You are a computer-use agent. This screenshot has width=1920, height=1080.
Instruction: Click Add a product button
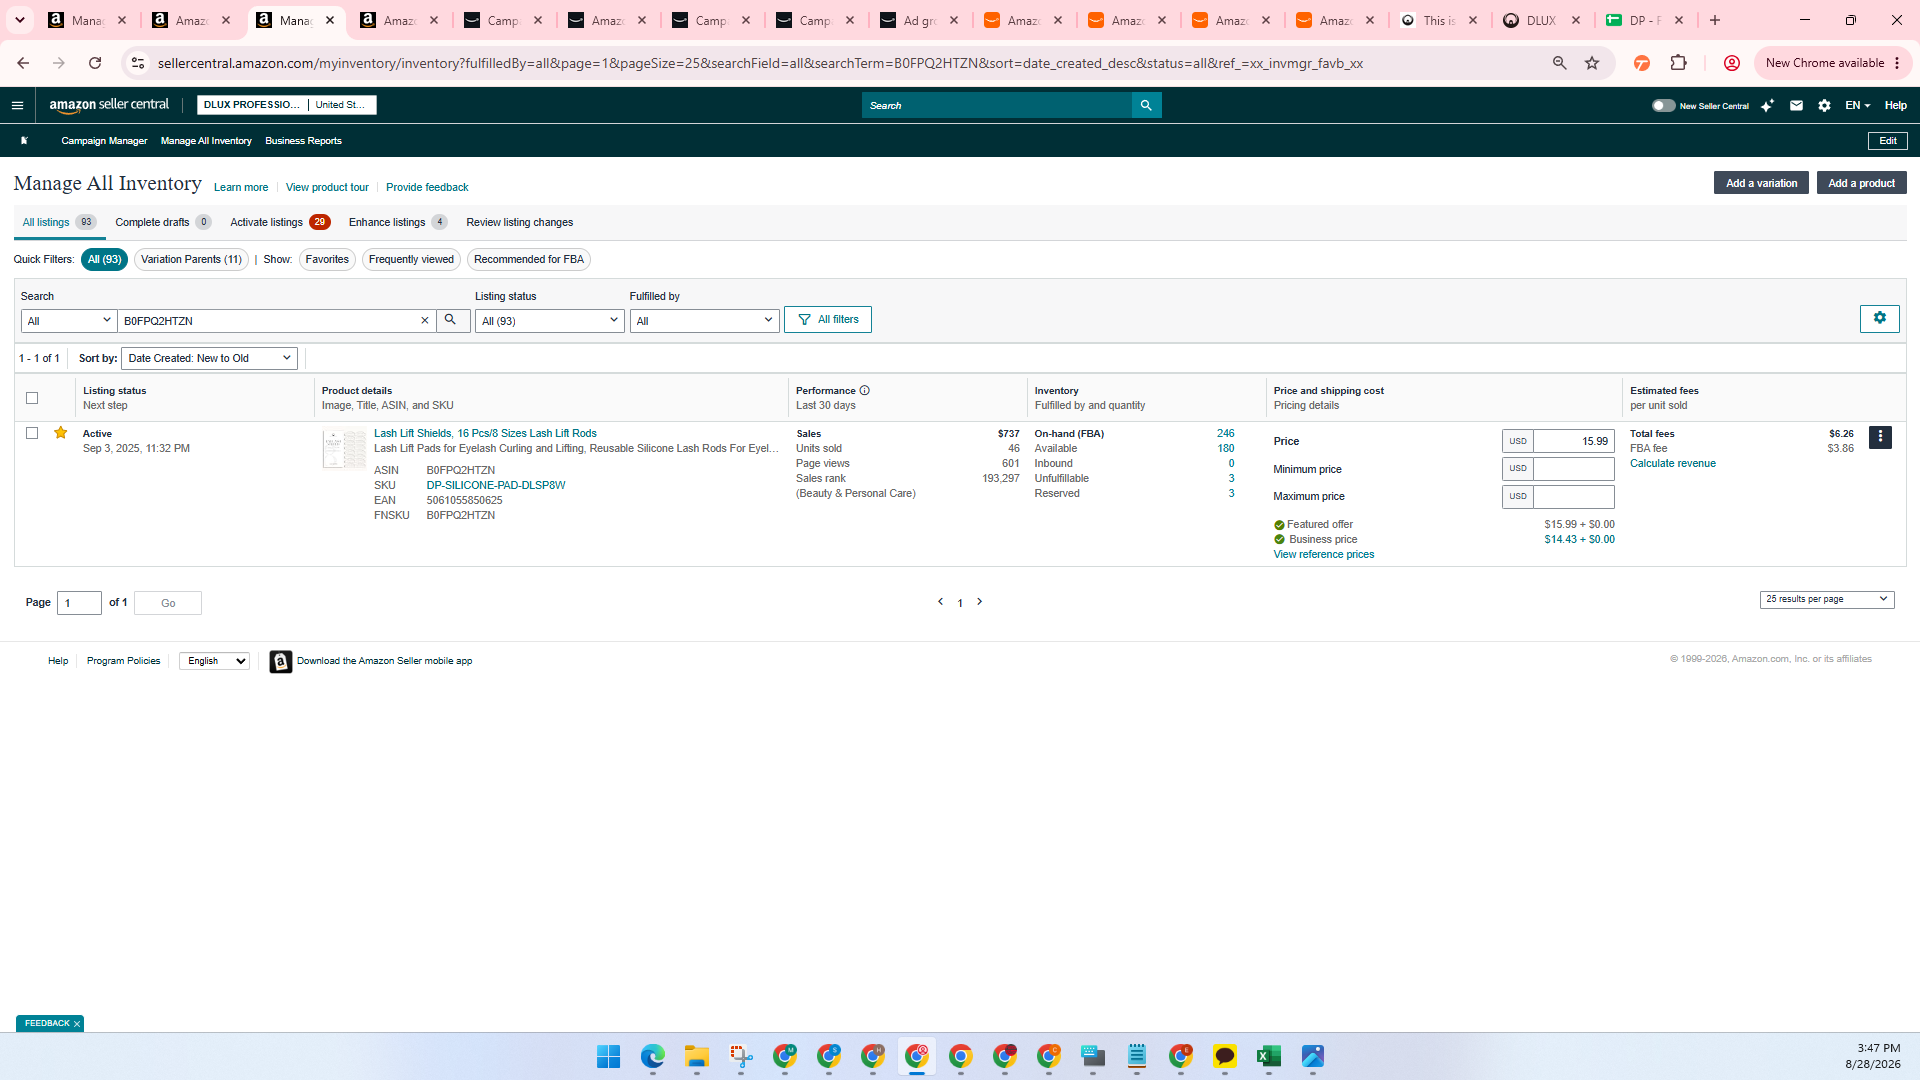pos(1861,183)
